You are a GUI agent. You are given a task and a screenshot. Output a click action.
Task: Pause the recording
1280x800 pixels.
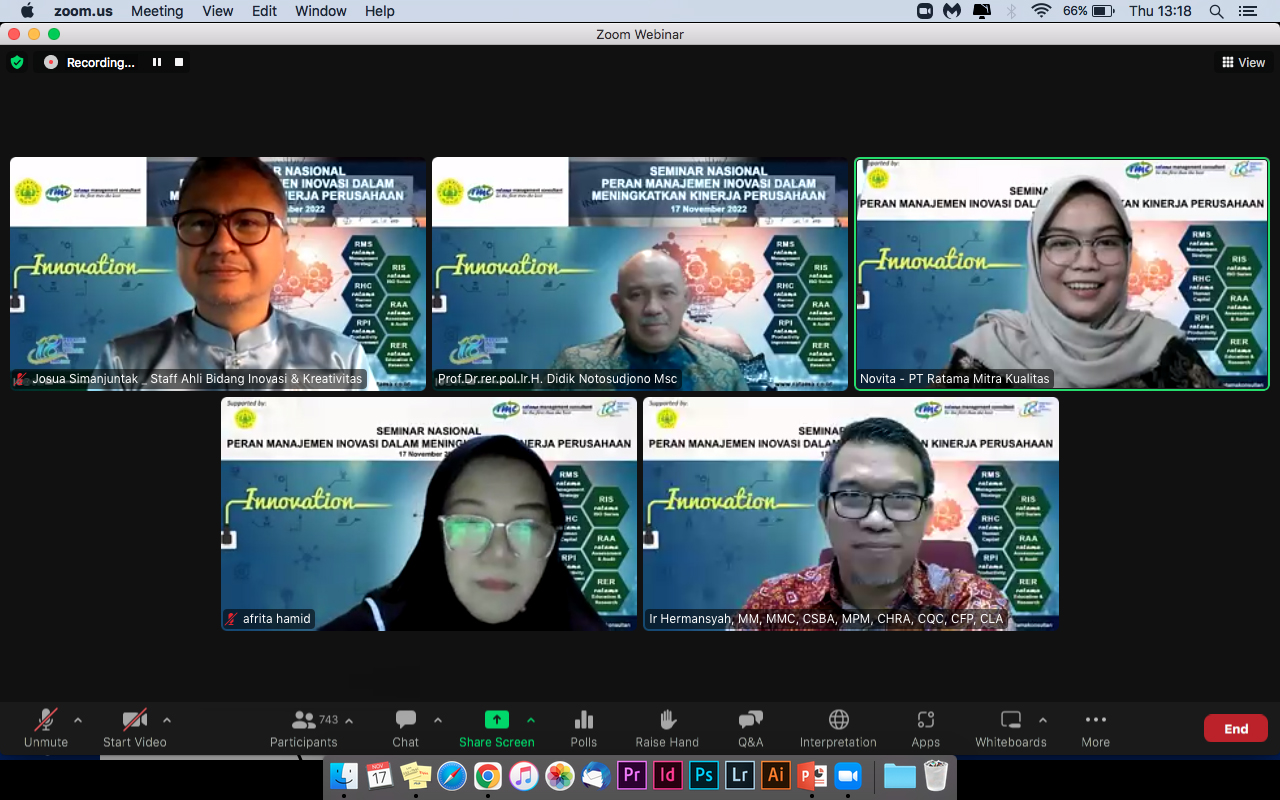click(x=157, y=62)
